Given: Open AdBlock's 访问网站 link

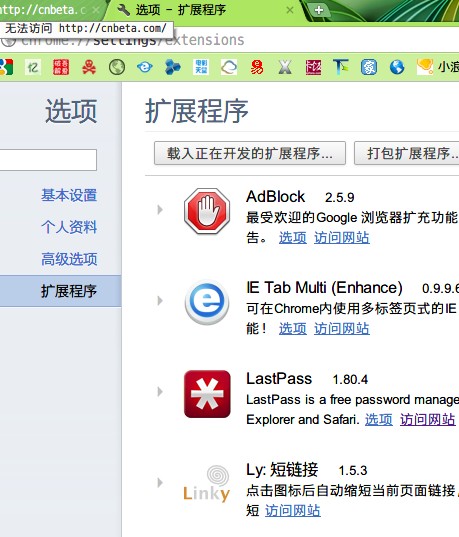Looking at the screenshot, I should point(342,237).
